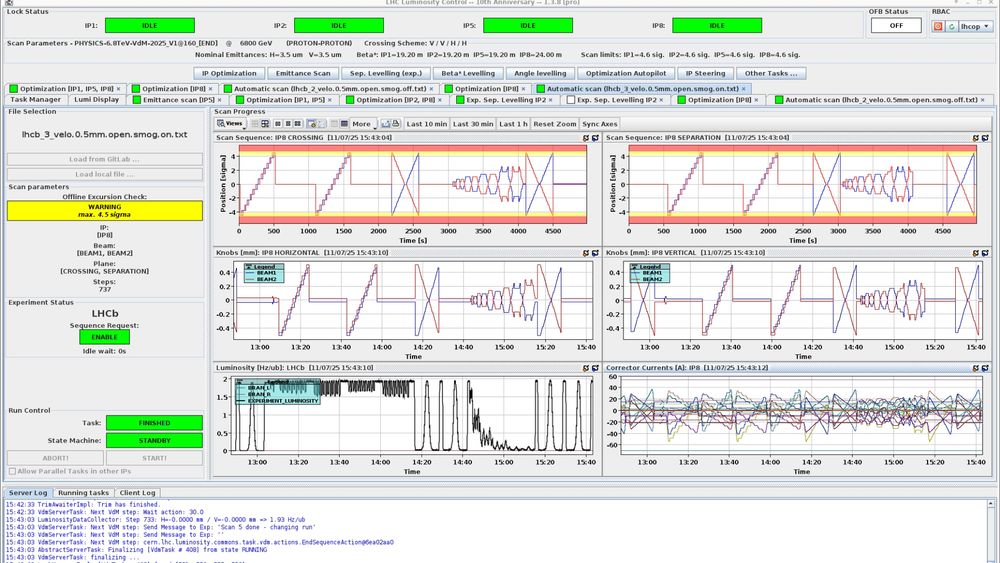Open the More dropdown in chart toolbar
This screenshot has width=1000, height=563.
pos(364,124)
